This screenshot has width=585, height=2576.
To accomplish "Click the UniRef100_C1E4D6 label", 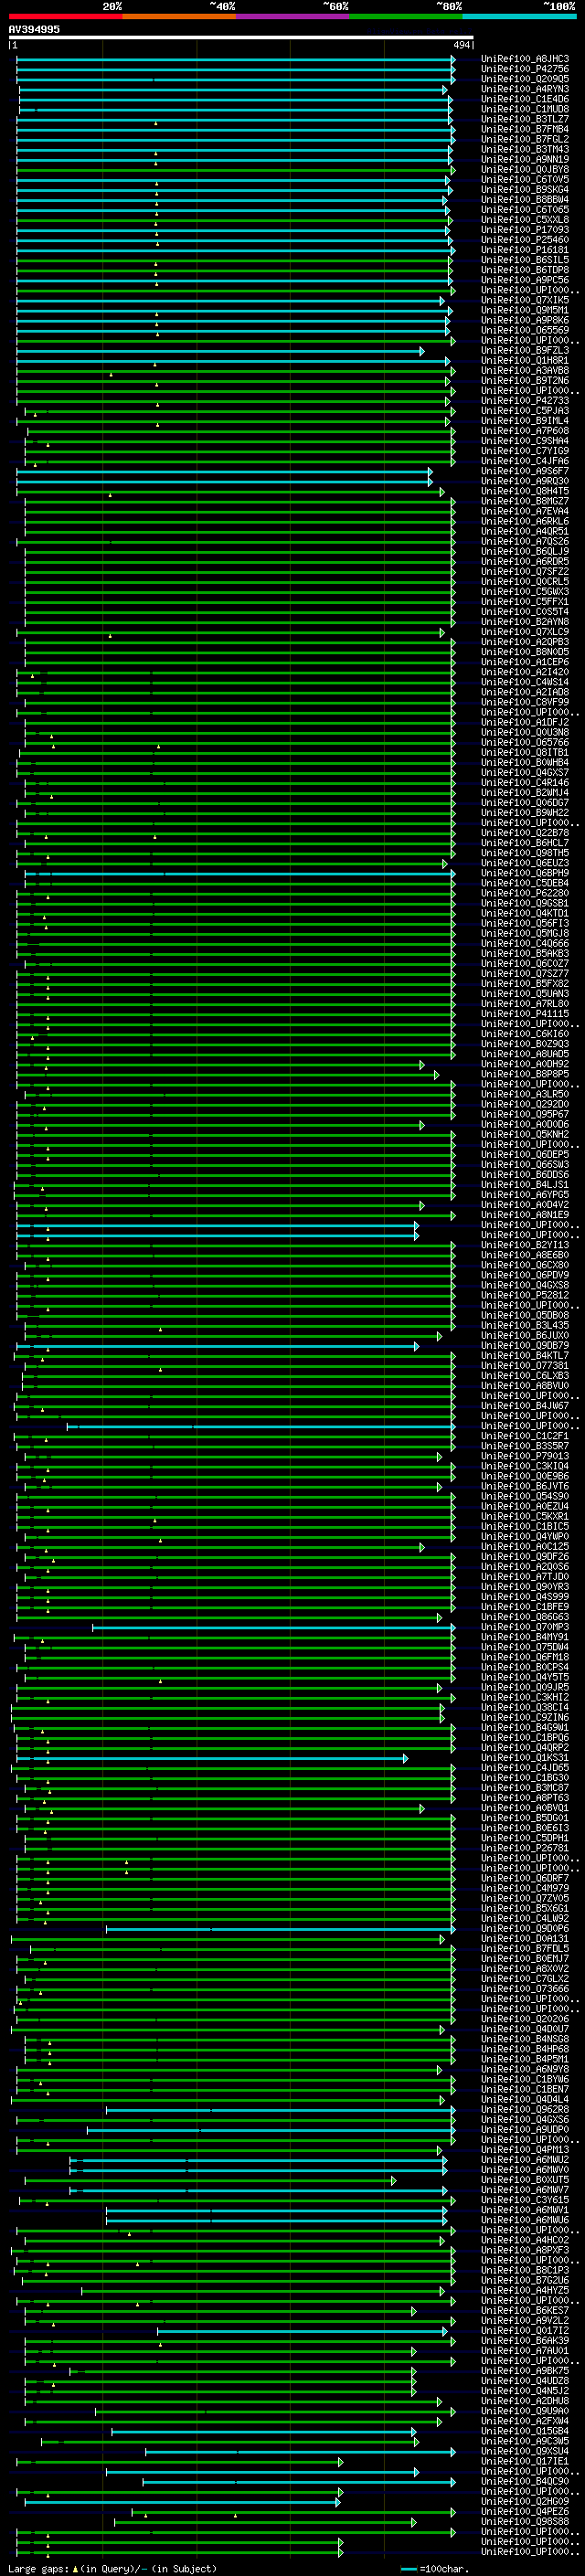I will (525, 99).
